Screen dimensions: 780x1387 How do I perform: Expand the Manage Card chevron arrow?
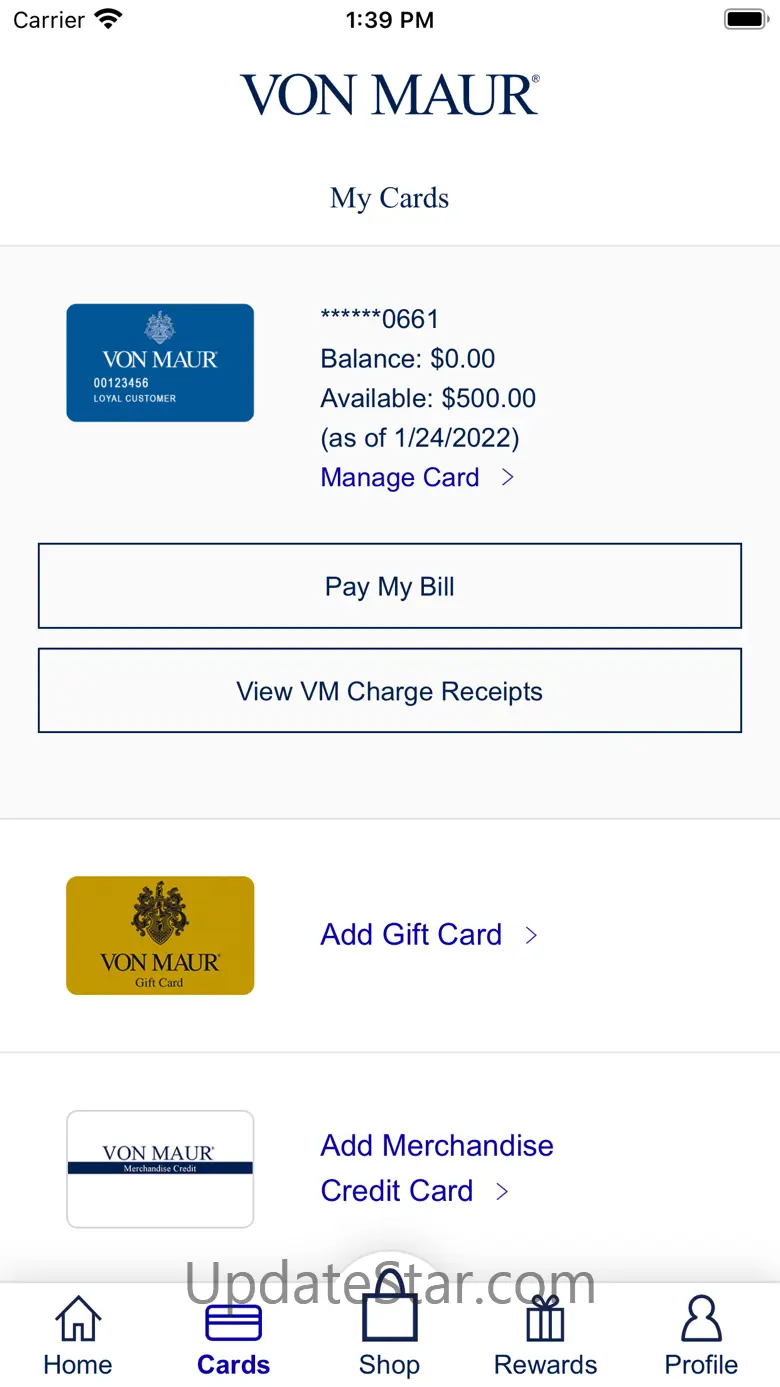point(508,478)
